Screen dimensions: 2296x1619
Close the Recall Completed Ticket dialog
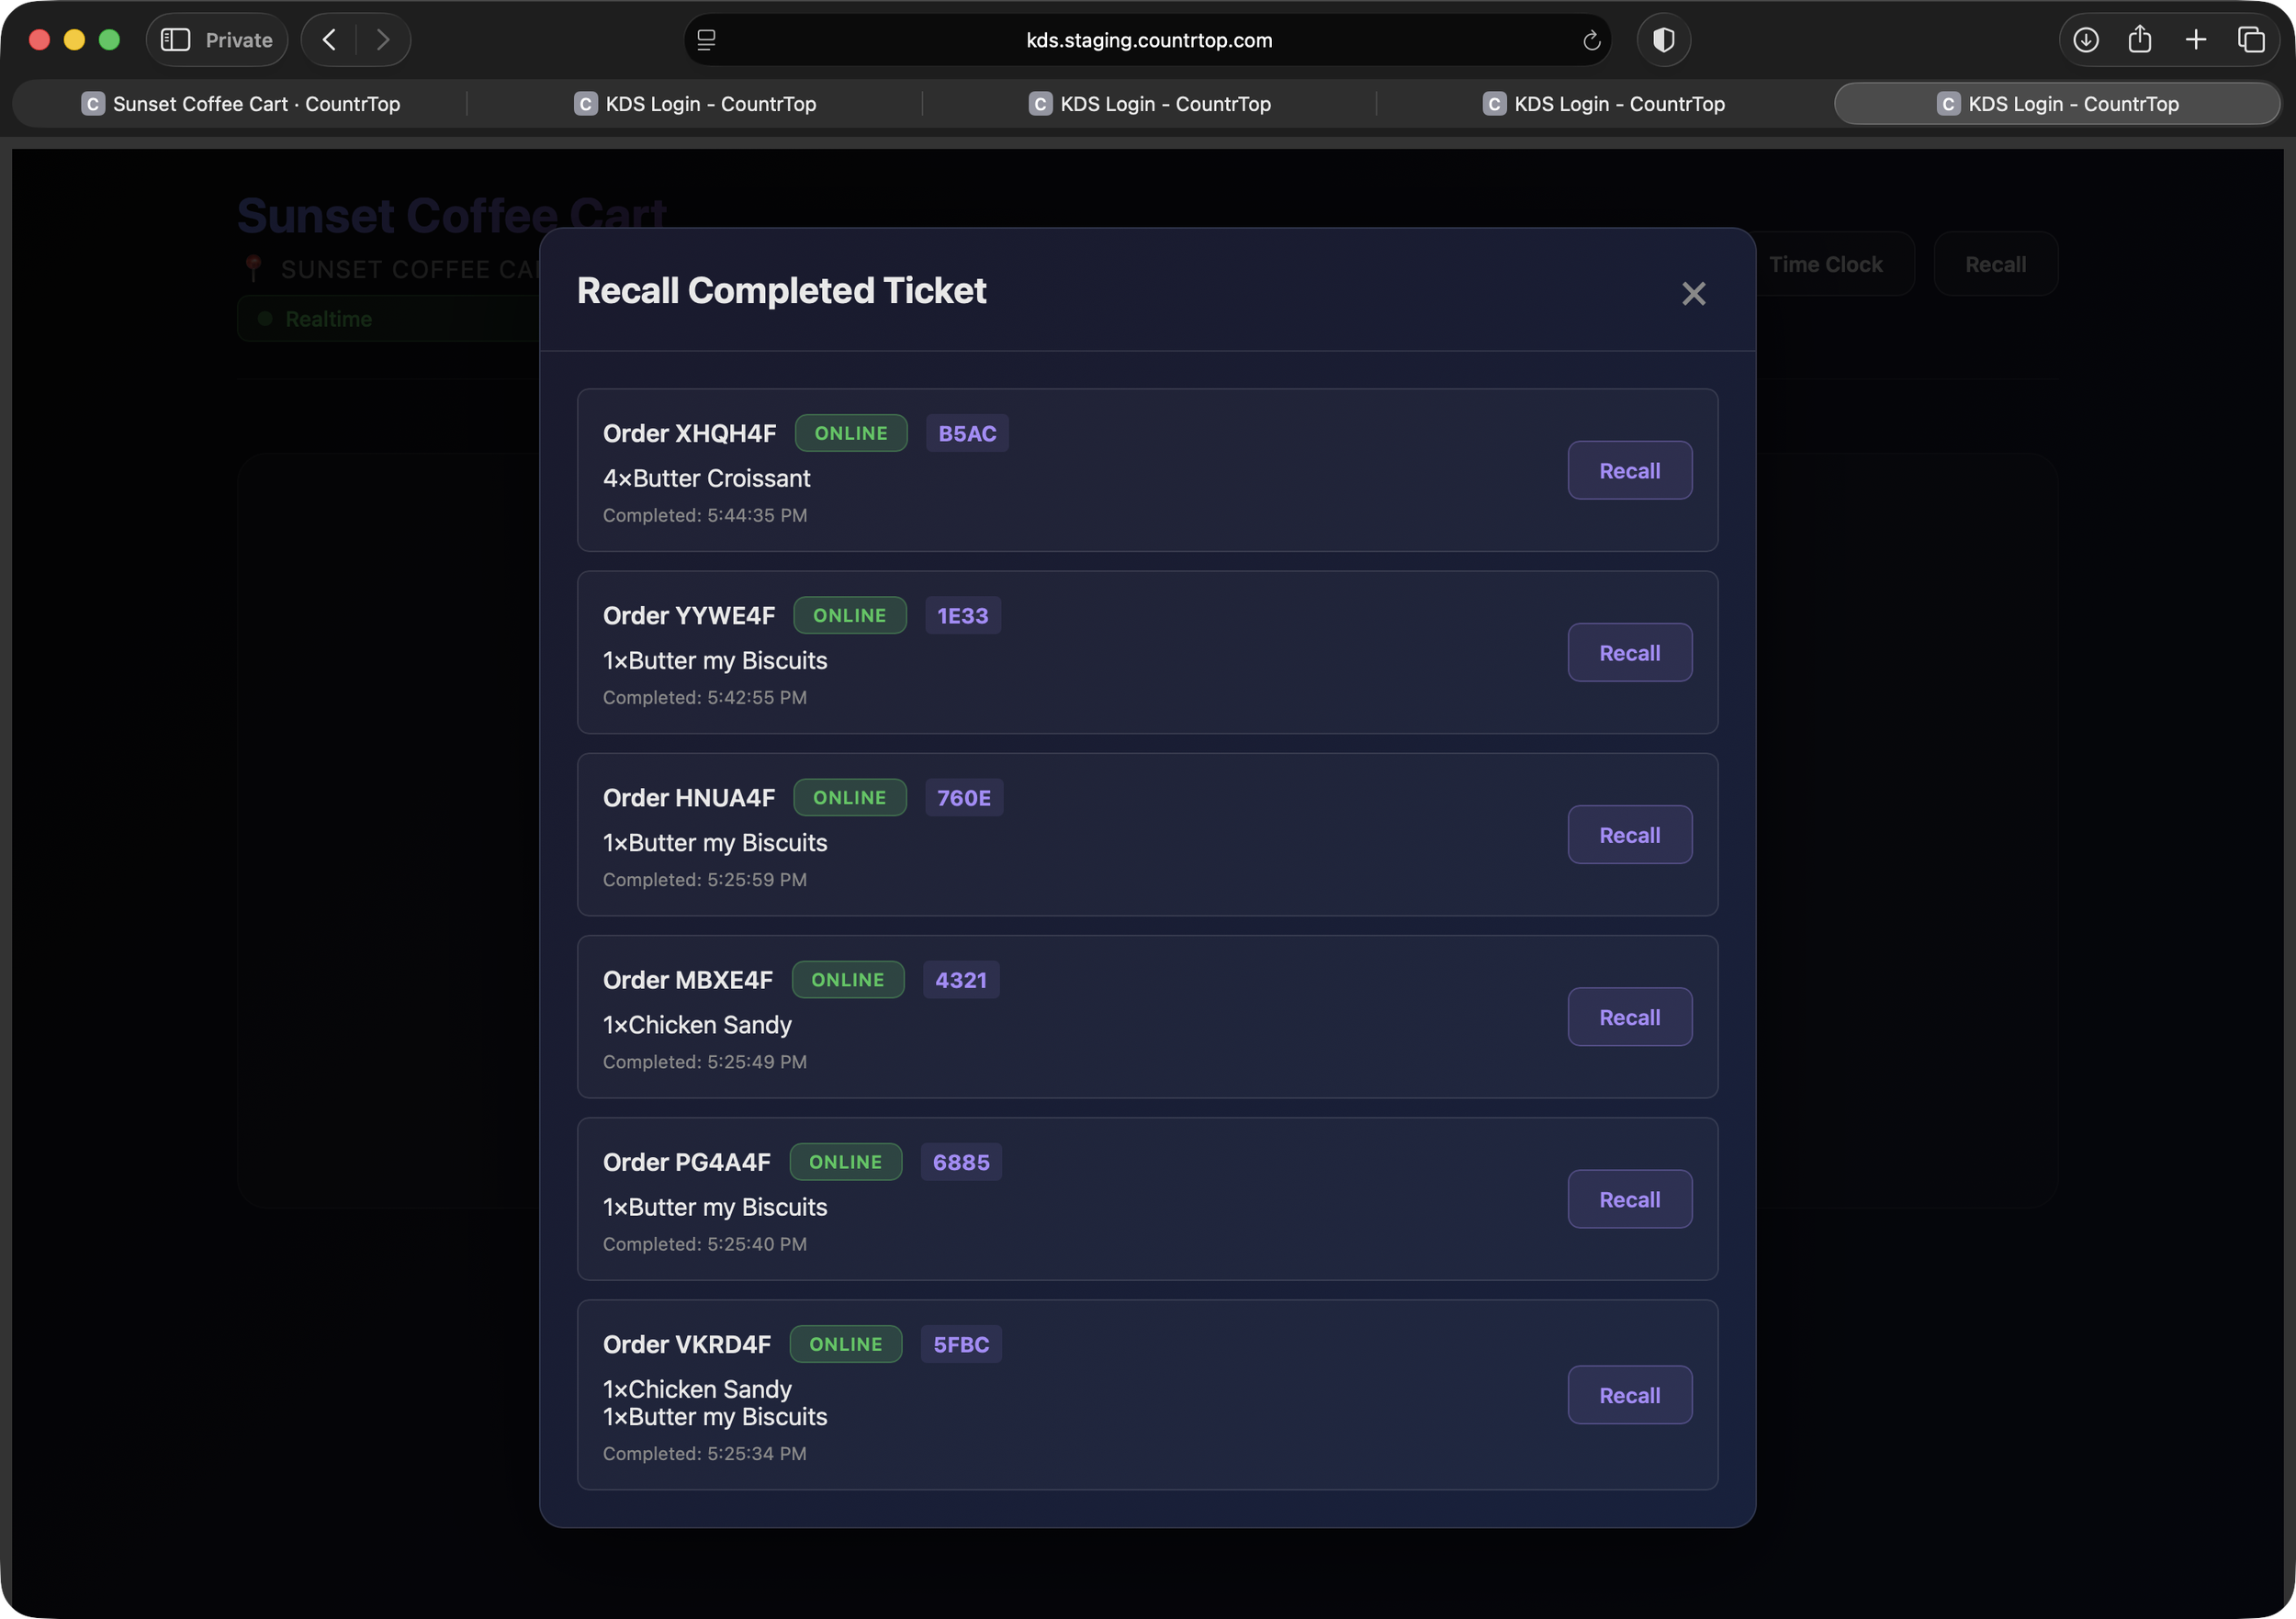pos(1693,293)
